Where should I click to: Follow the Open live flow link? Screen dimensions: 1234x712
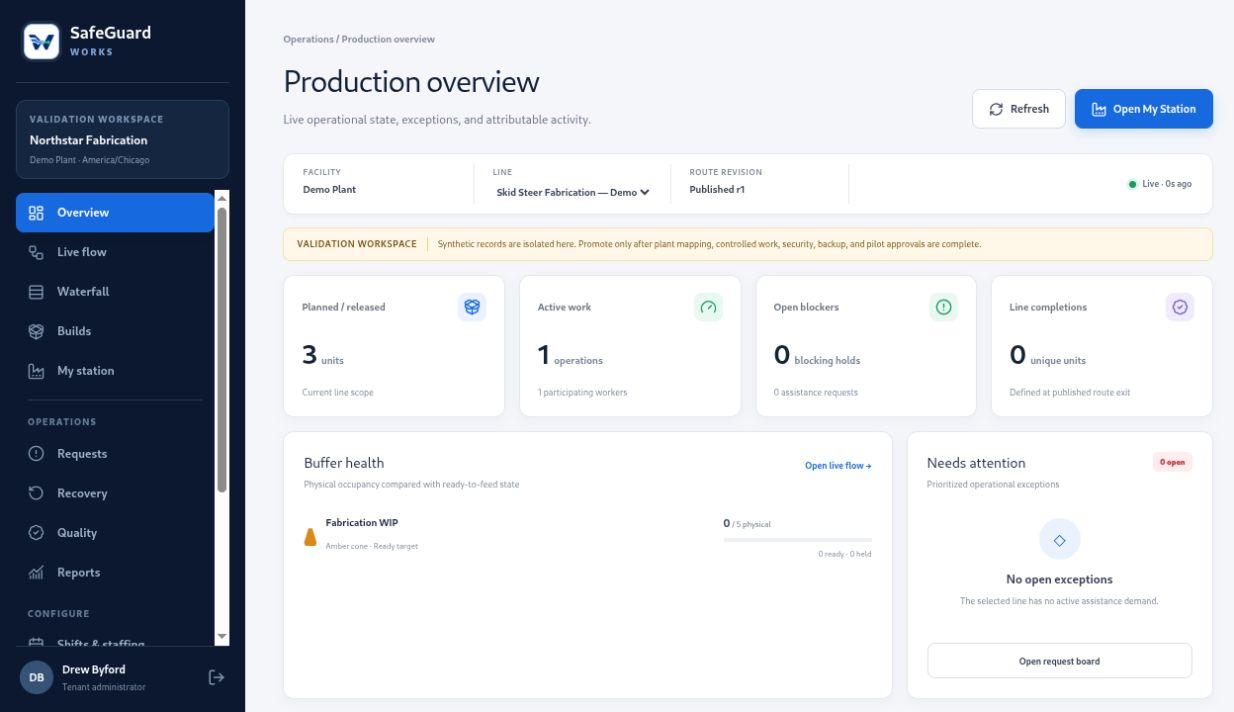(x=838, y=466)
